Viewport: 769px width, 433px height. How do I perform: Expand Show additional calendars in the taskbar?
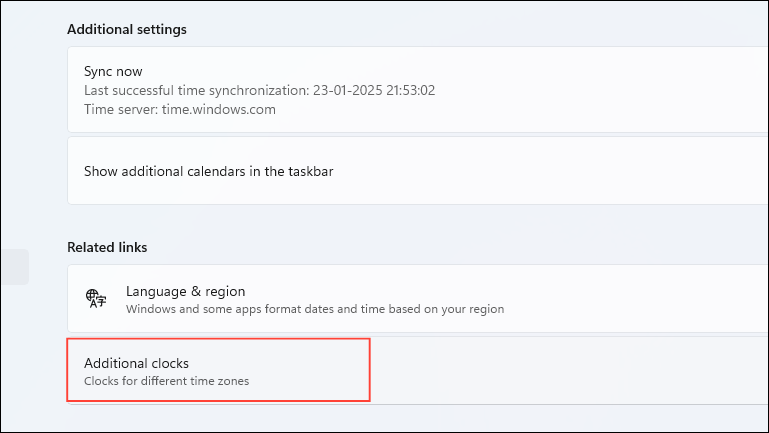click(x=208, y=171)
